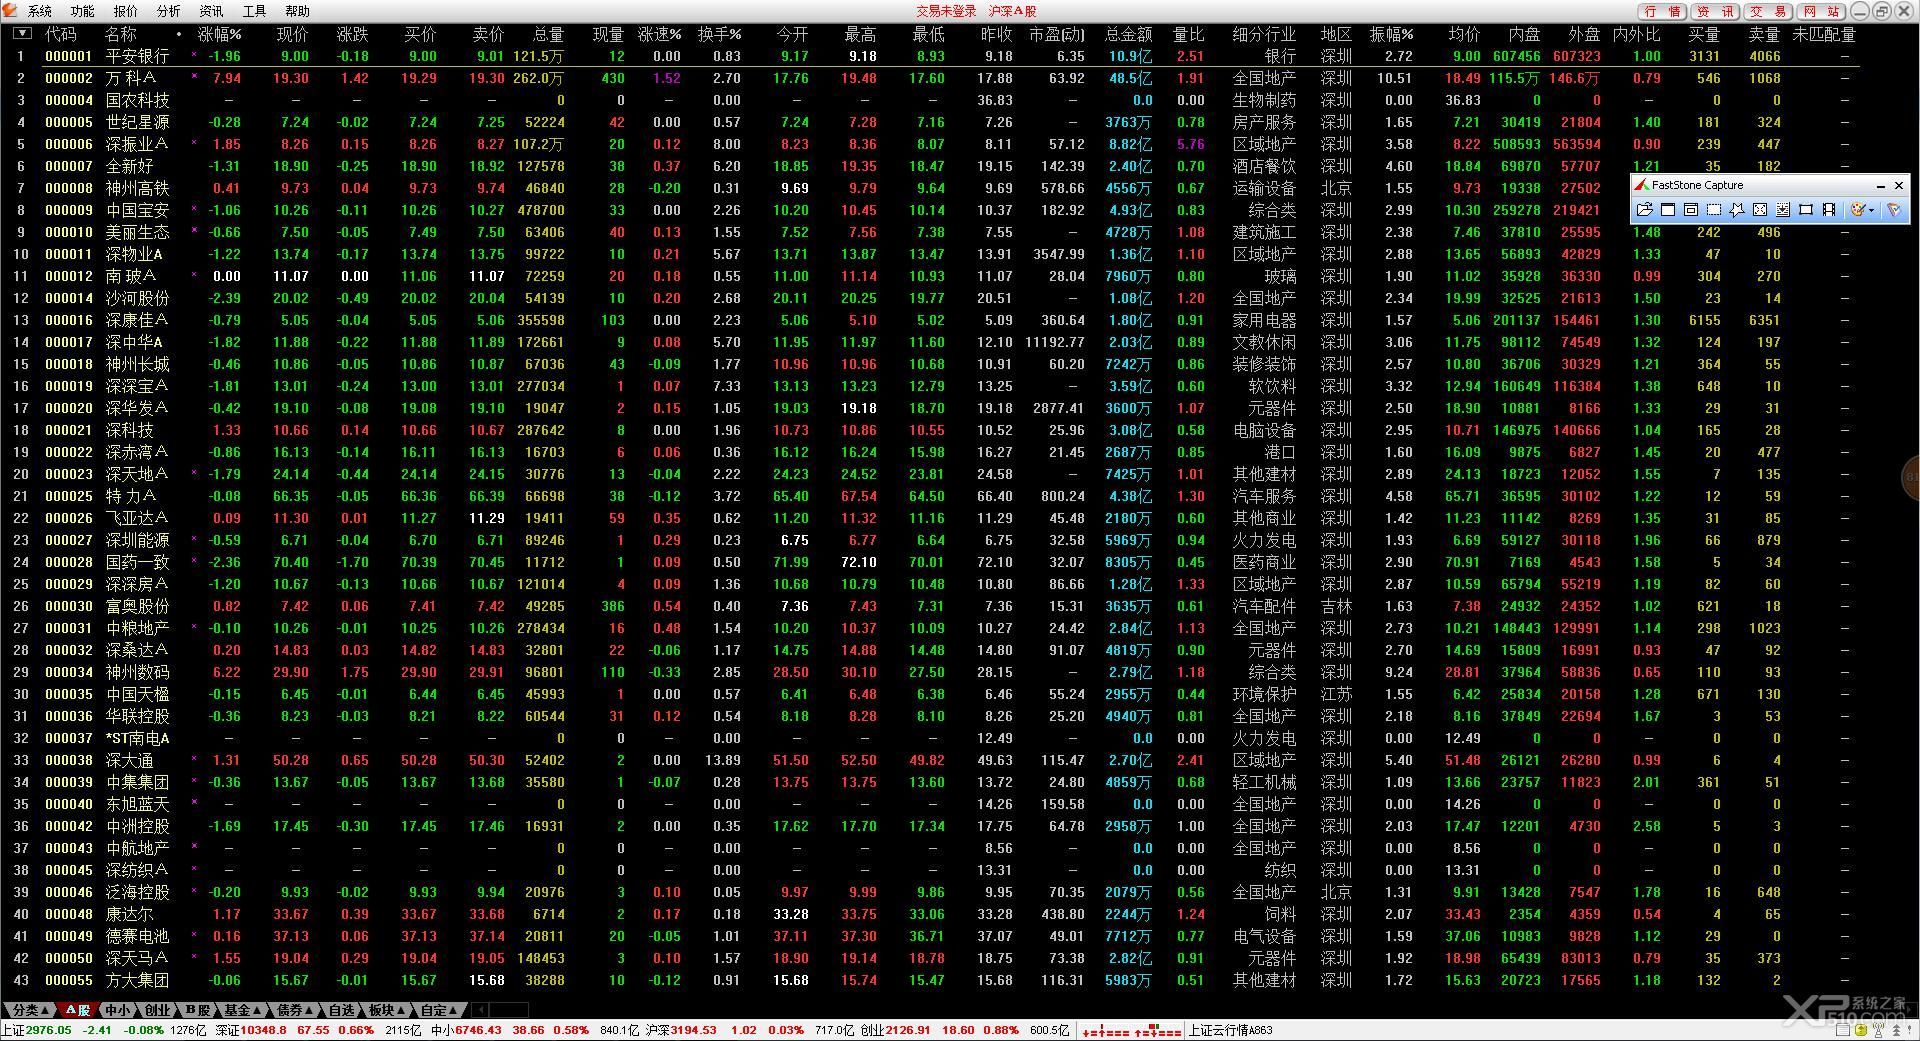The width and height of the screenshot is (1920, 1041).
Task: Click the 行情 button at top right
Action: click(1663, 11)
